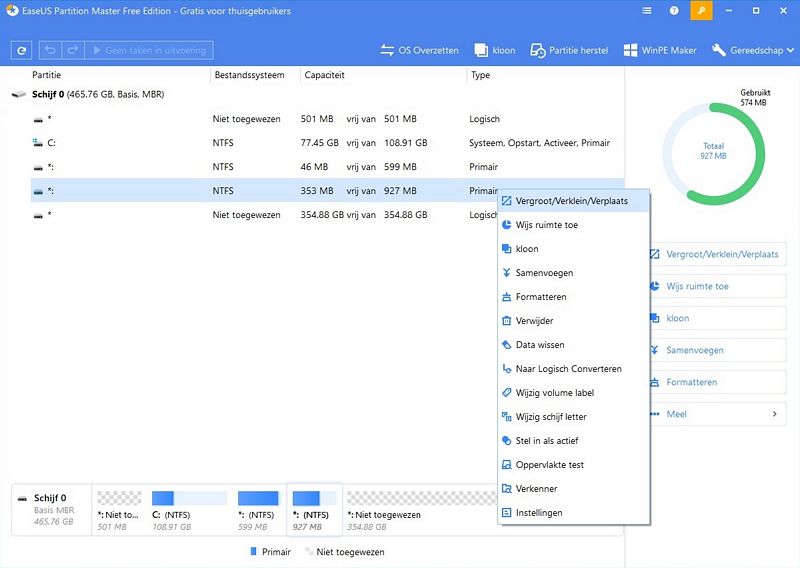
Task: Open Partitie herstel tool
Action: [x=569, y=50]
